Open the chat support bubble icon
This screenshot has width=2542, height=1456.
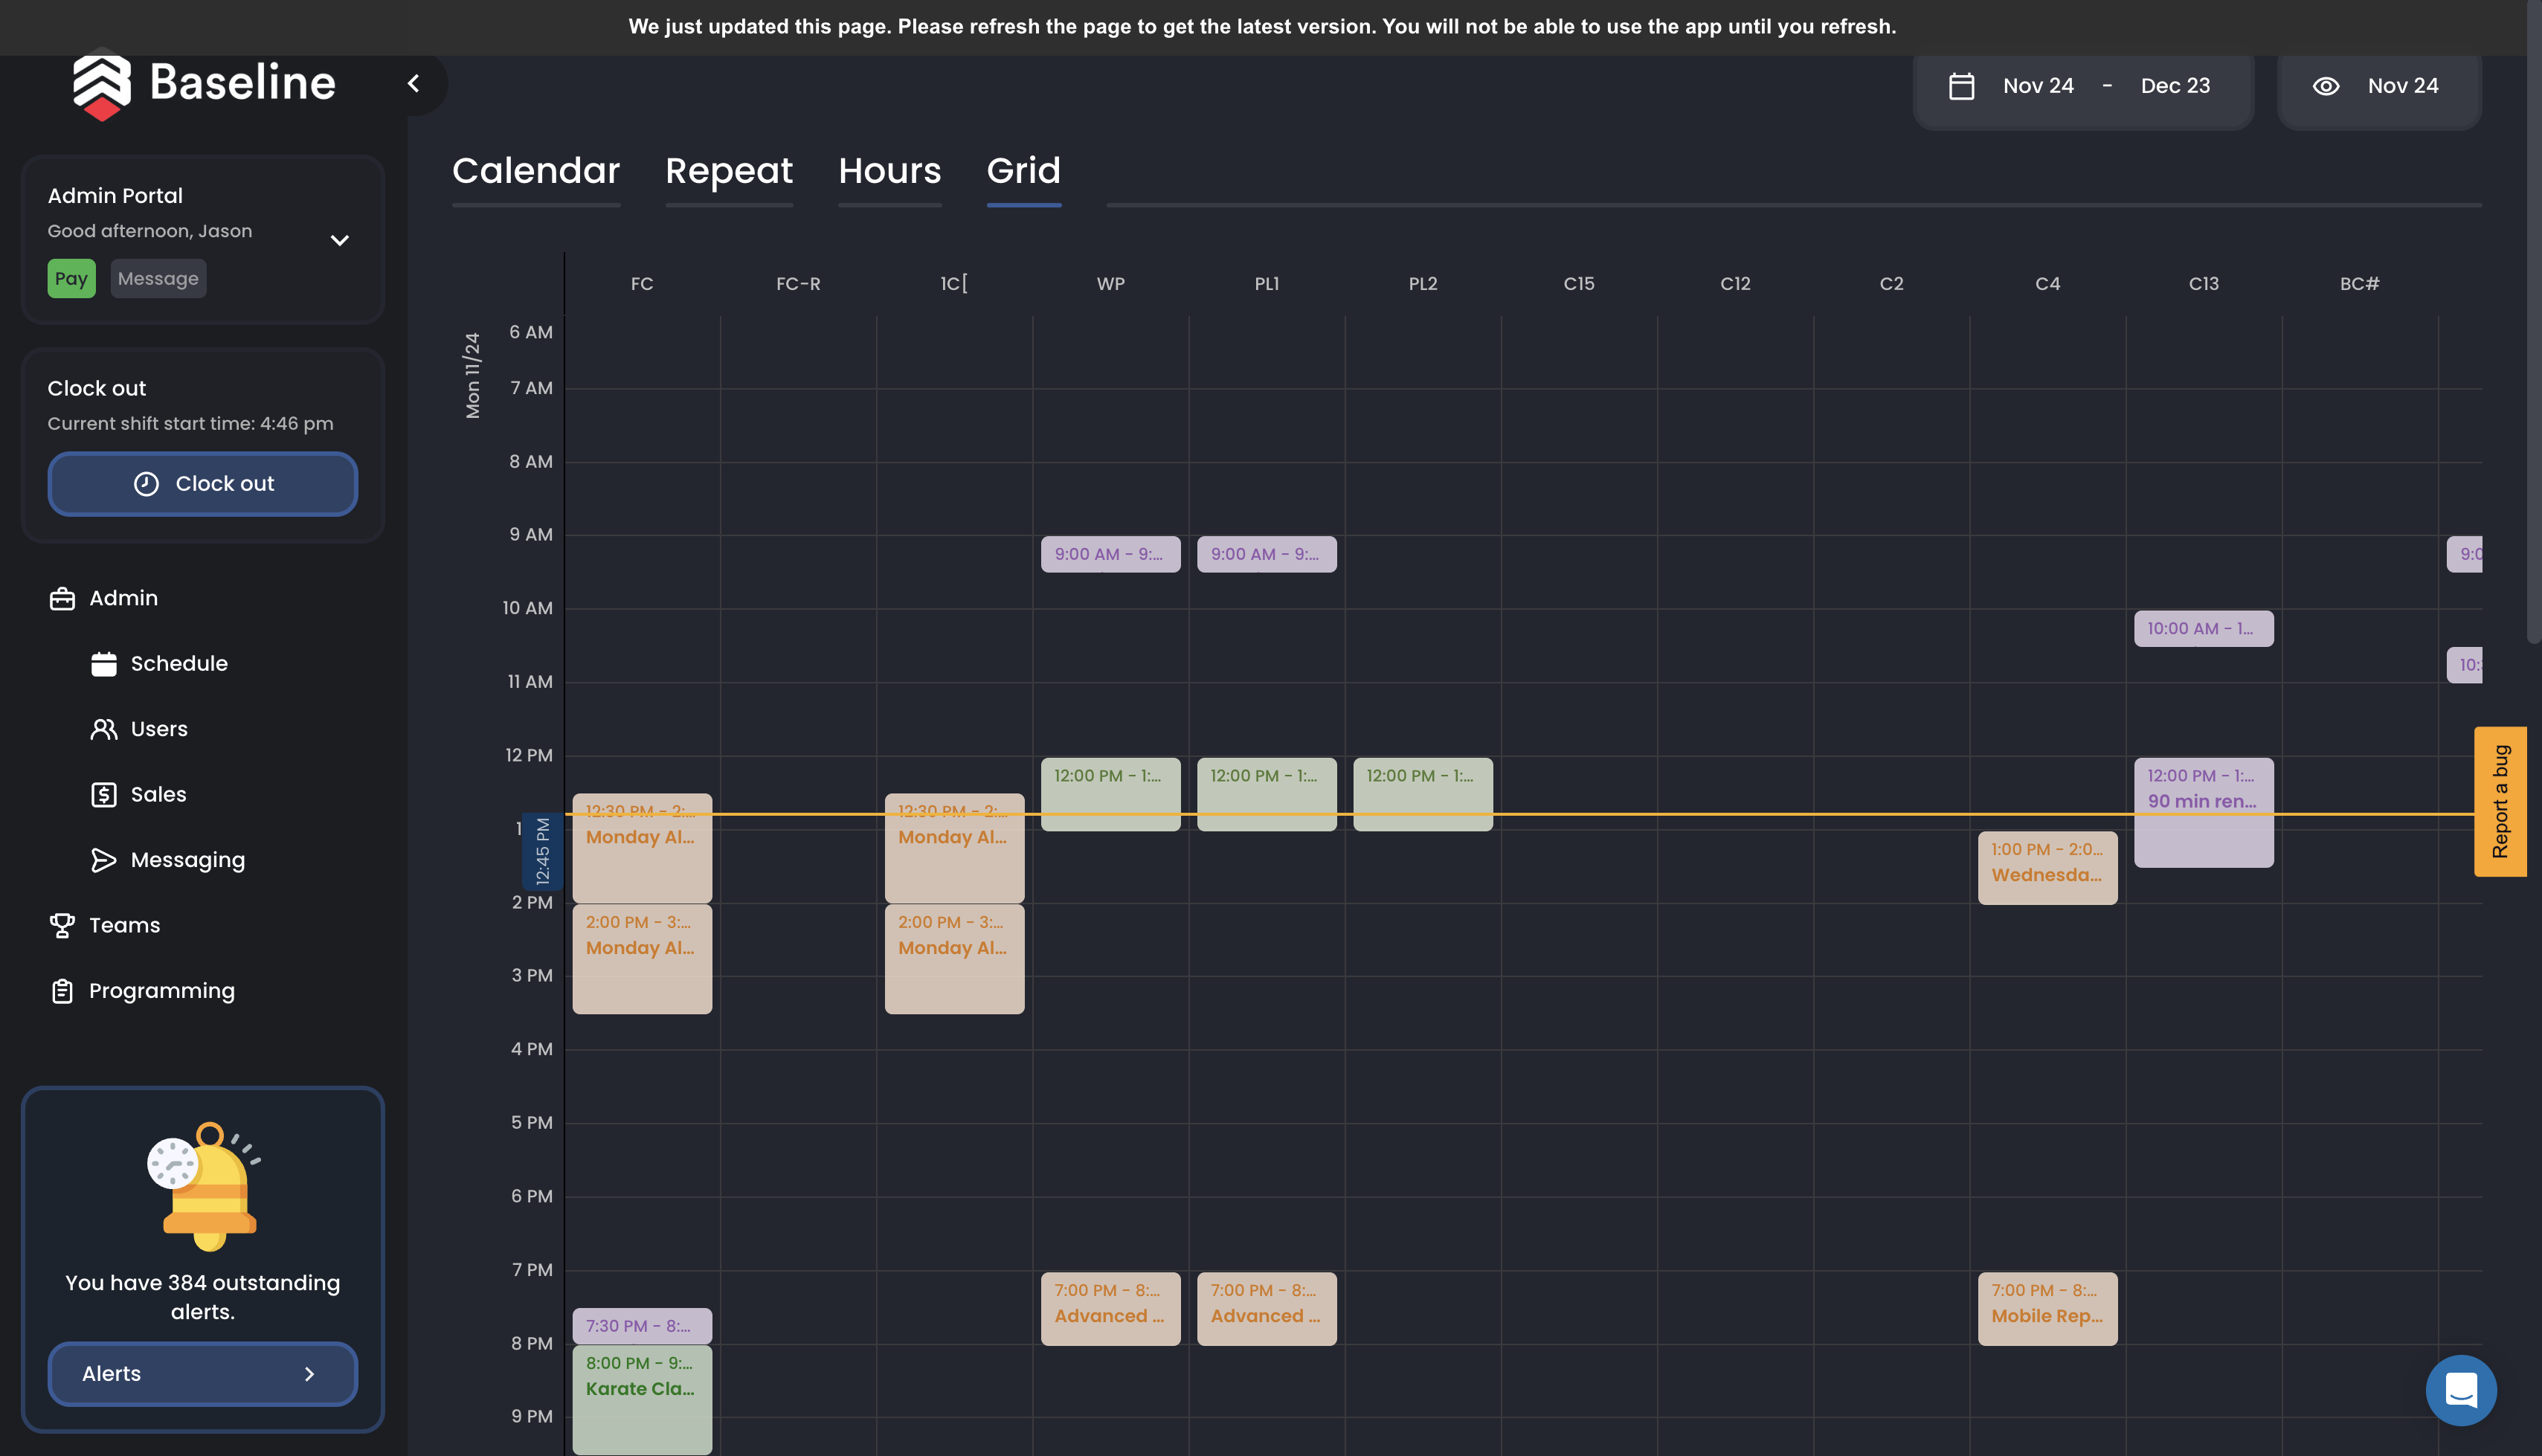(x=2460, y=1390)
